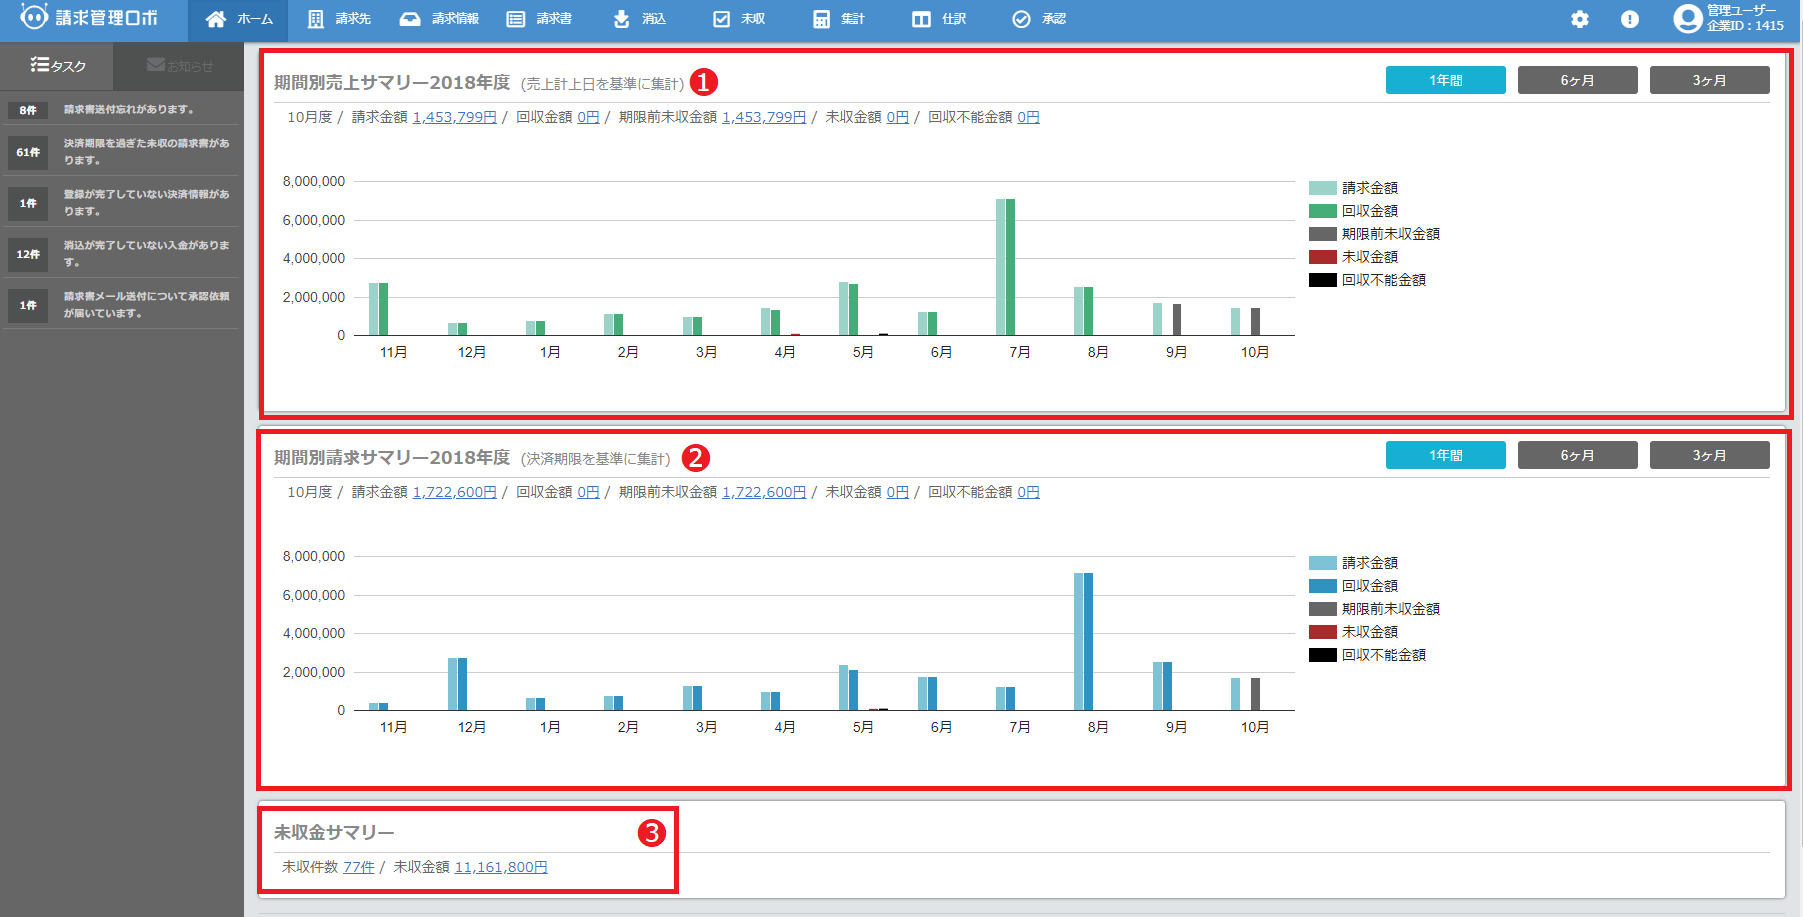This screenshot has width=1803, height=917.
Task: Open the 8件 請求書送付忘れ task
Action: (x=122, y=110)
